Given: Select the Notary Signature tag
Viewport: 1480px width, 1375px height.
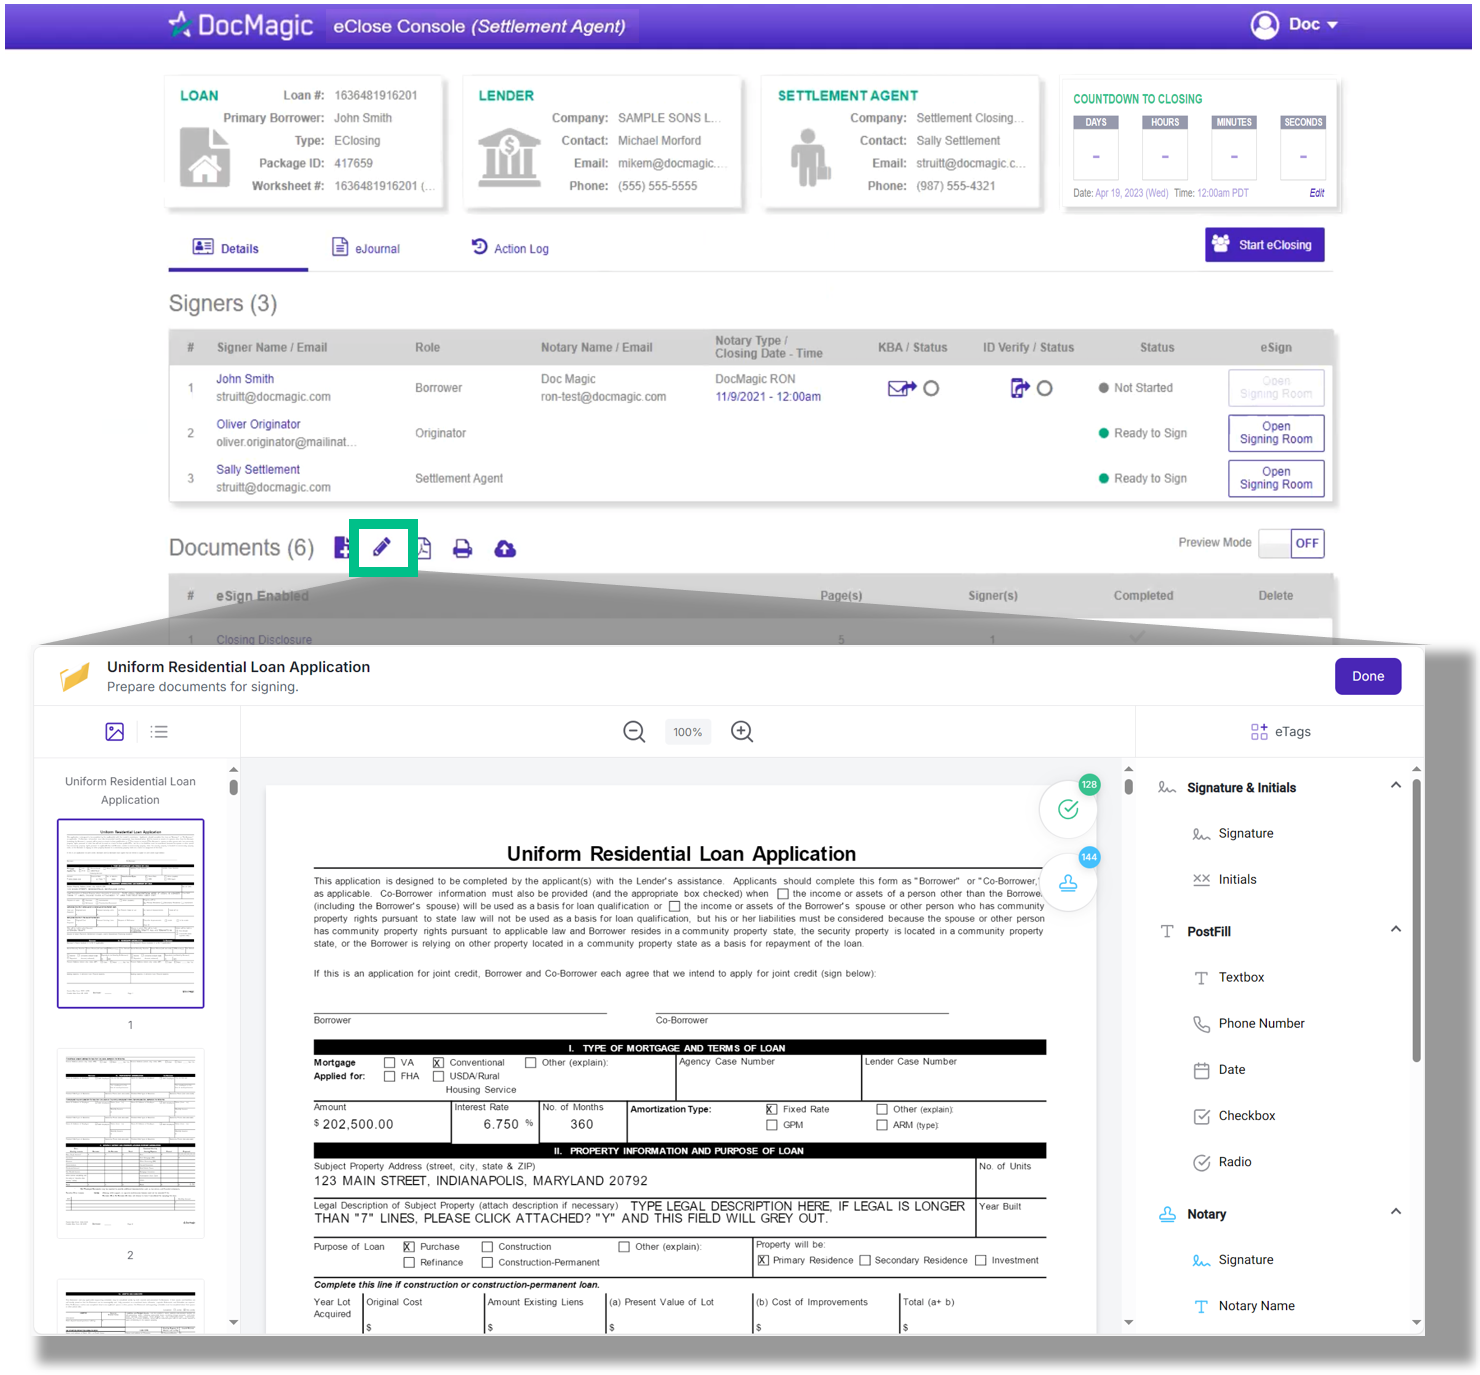Looking at the screenshot, I should [1233, 1260].
